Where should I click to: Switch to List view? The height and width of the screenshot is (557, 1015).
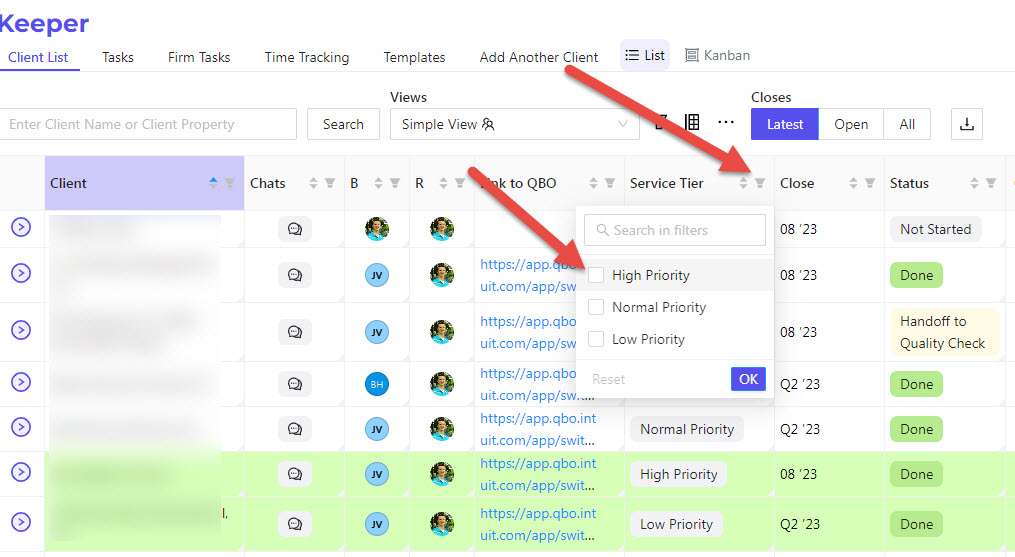[645, 56]
